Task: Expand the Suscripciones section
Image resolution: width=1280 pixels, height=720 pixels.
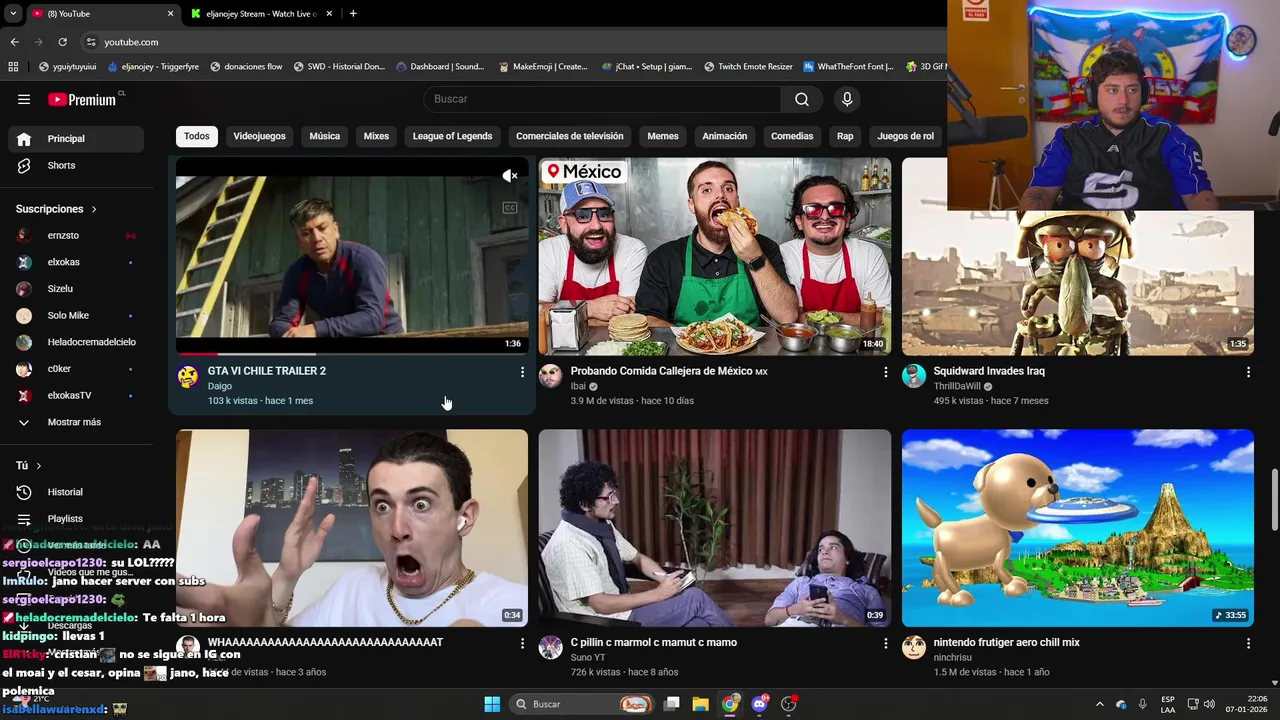Action: (x=57, y=209)
